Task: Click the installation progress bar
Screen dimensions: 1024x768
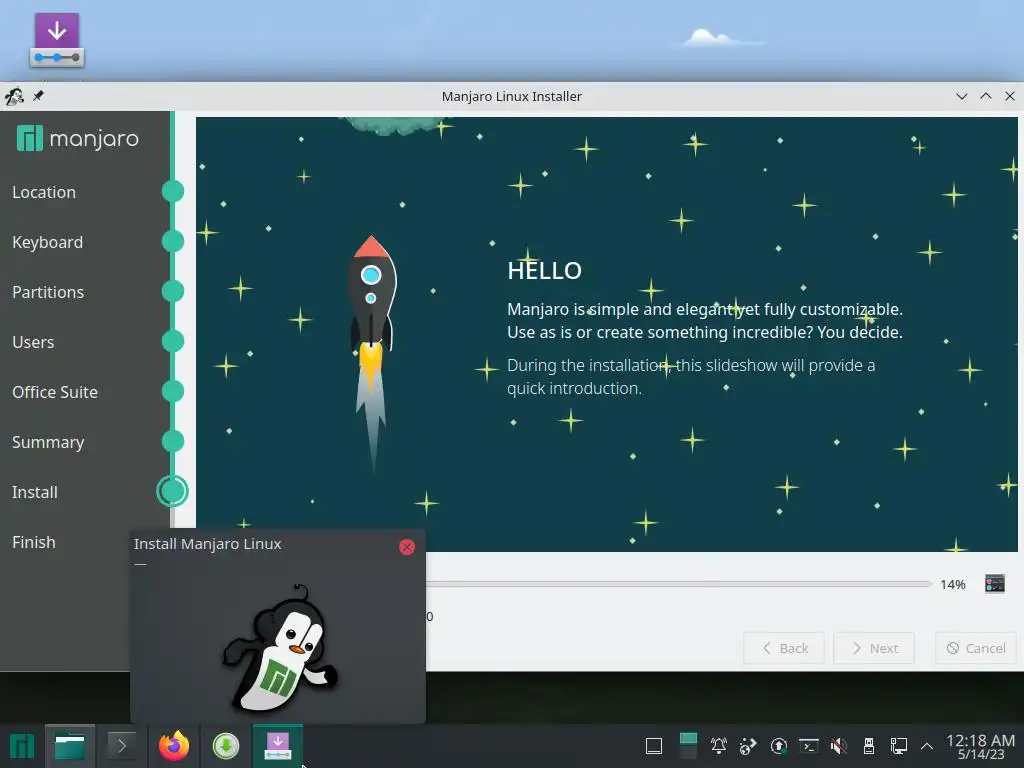Action: coord(679,584)
